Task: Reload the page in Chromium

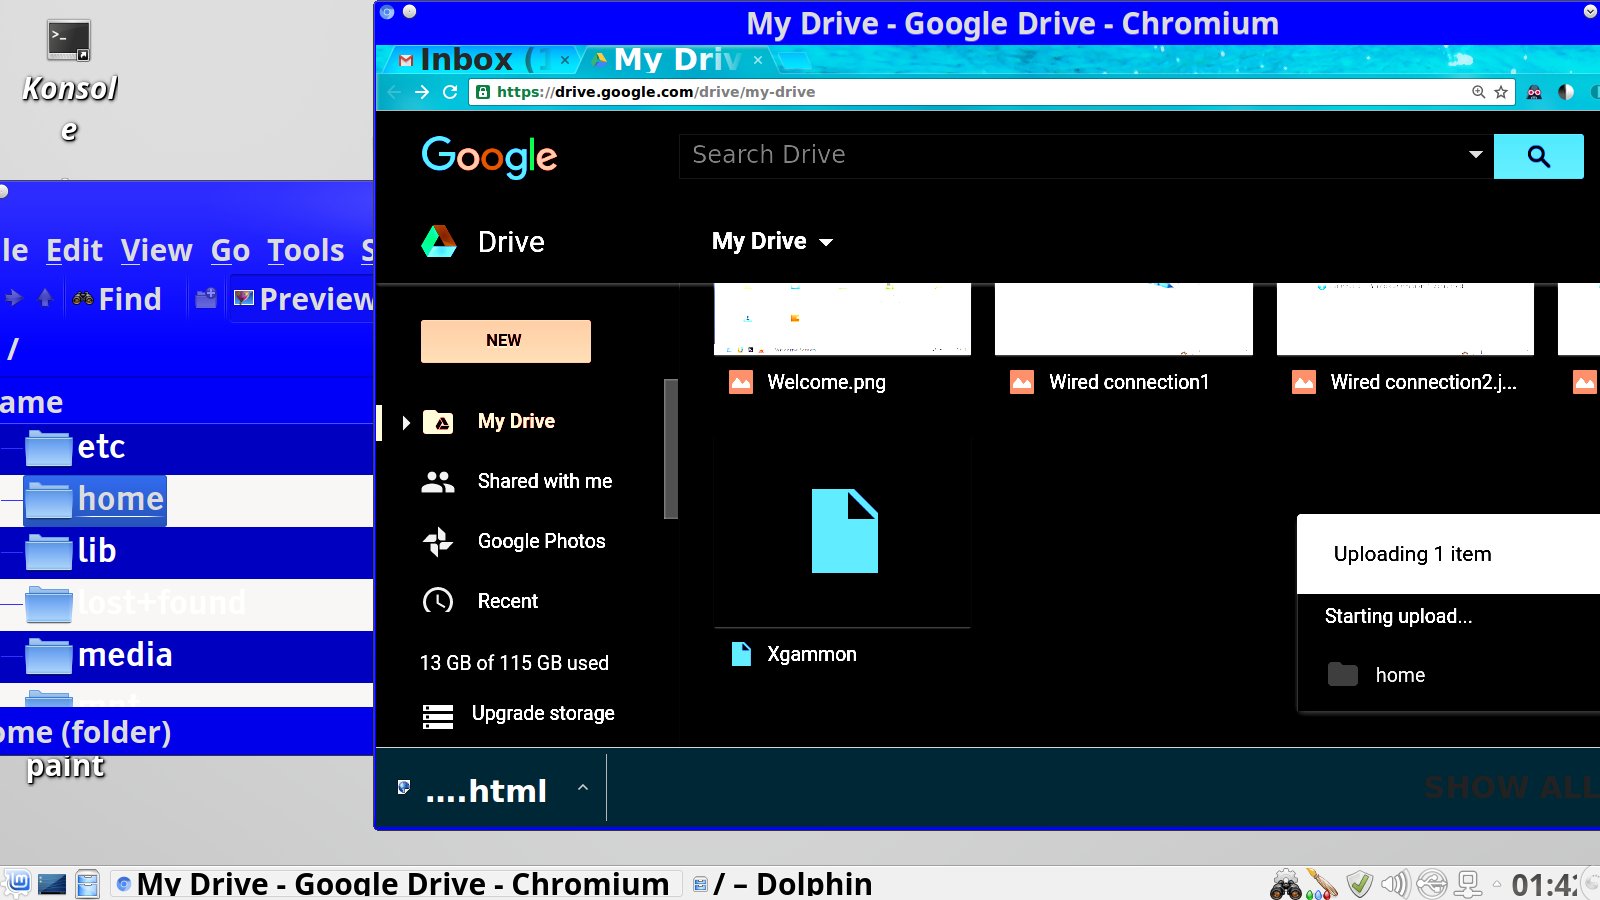Action: [450, 92]
